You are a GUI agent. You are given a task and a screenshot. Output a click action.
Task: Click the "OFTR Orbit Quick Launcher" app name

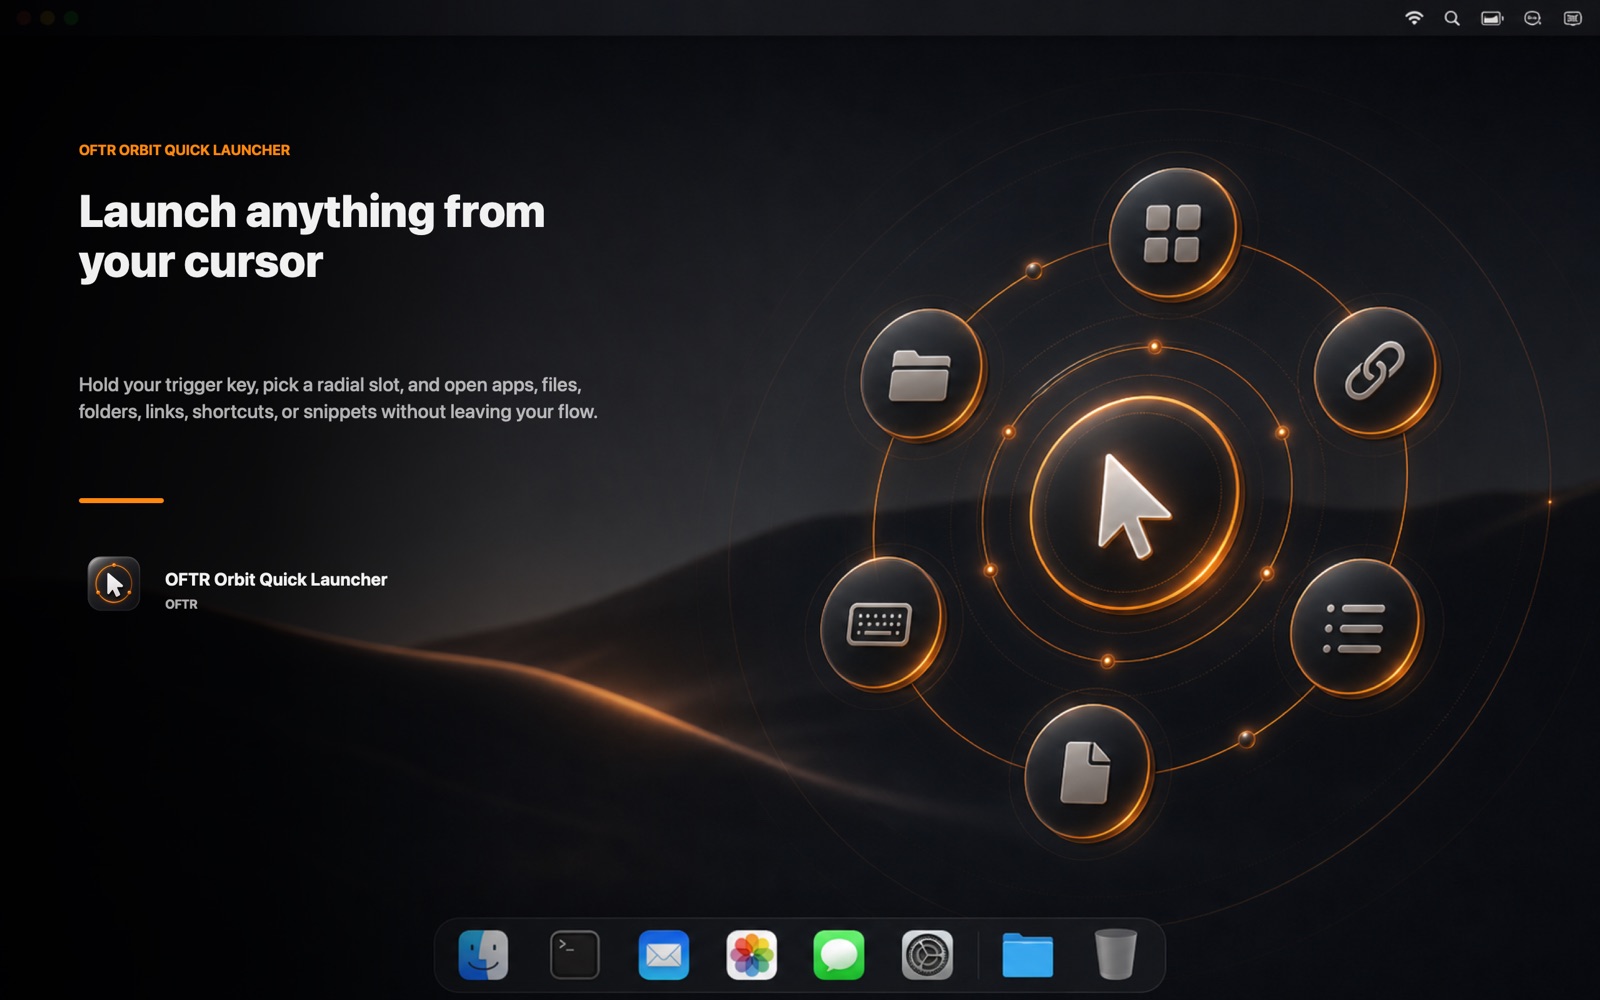tap(276, 580)
